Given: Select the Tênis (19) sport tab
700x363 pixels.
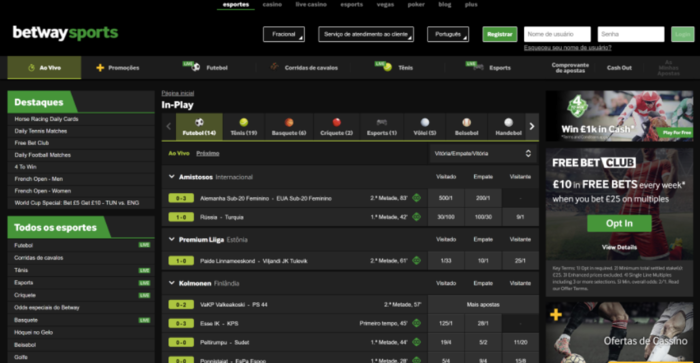Looking at the screenshot, I should tap(244, 126).
